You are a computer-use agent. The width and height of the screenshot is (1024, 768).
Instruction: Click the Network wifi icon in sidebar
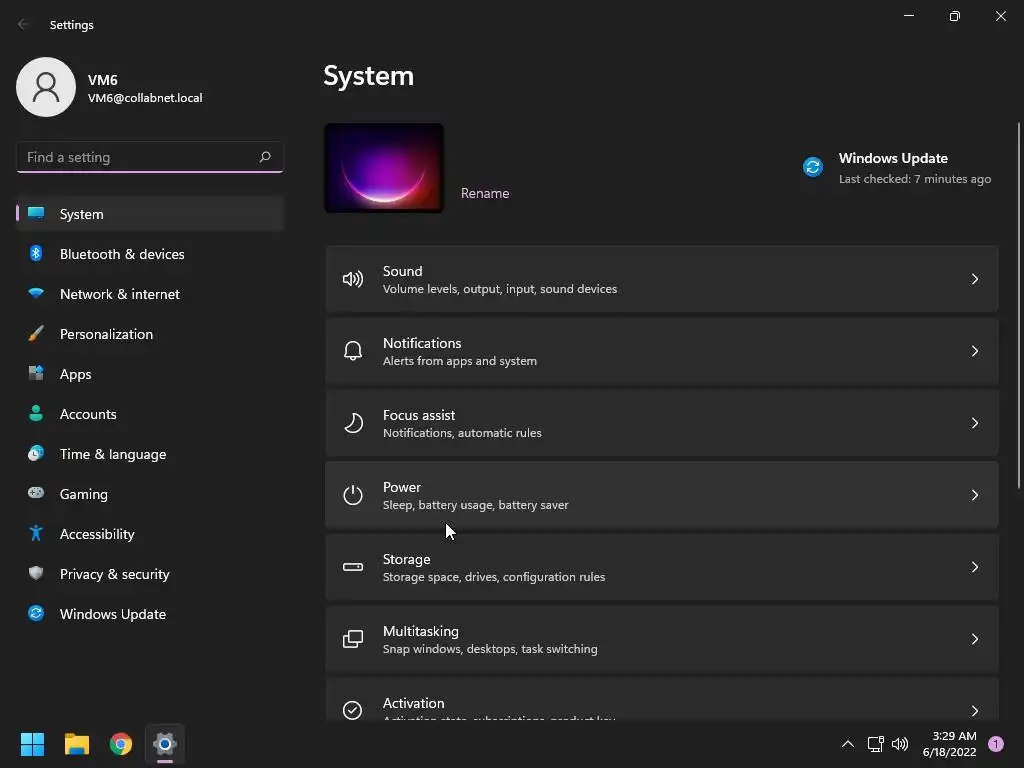(36, 293)
